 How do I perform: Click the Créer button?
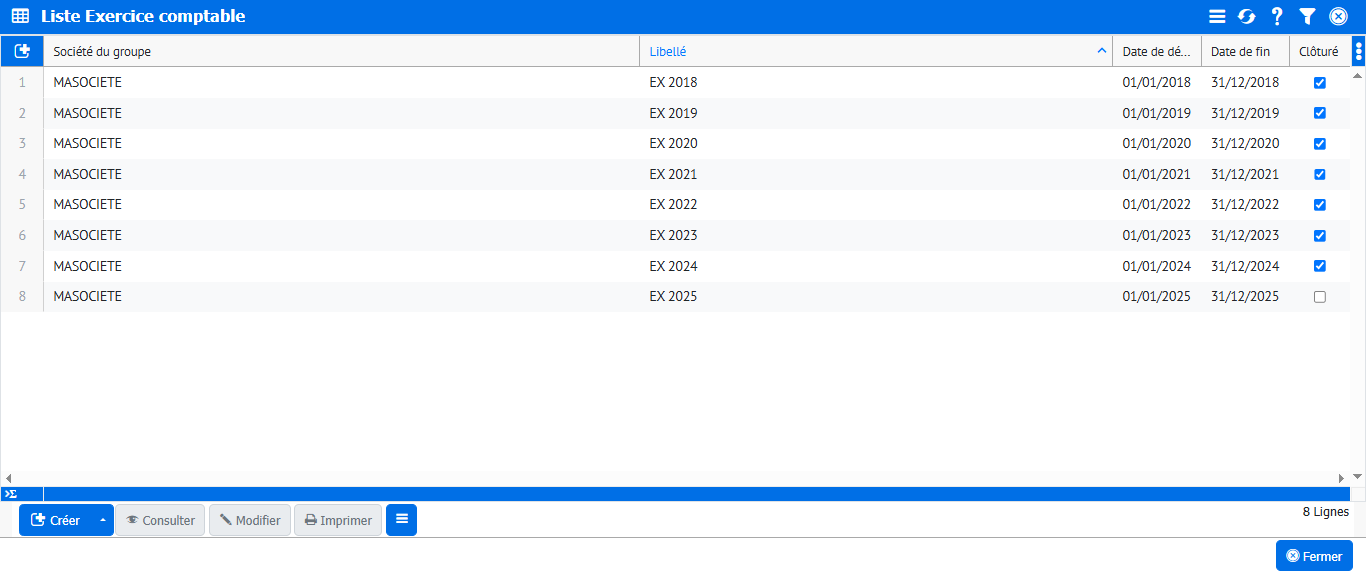click(x=56, y=520)
